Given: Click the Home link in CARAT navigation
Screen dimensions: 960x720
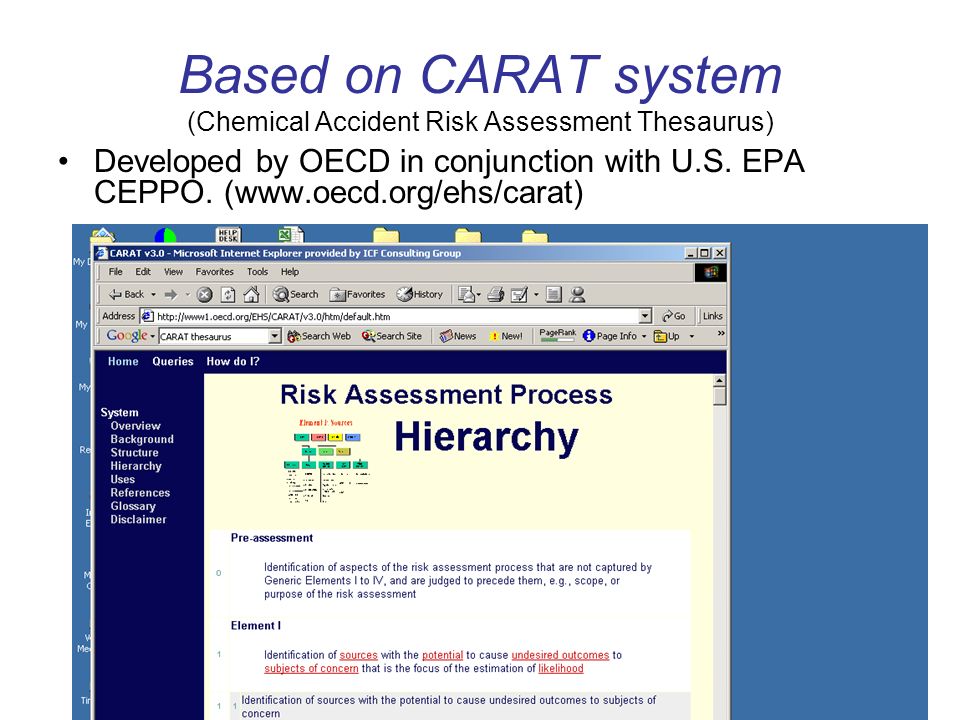Looking at the screenshot, I should [x=123, y=361].
